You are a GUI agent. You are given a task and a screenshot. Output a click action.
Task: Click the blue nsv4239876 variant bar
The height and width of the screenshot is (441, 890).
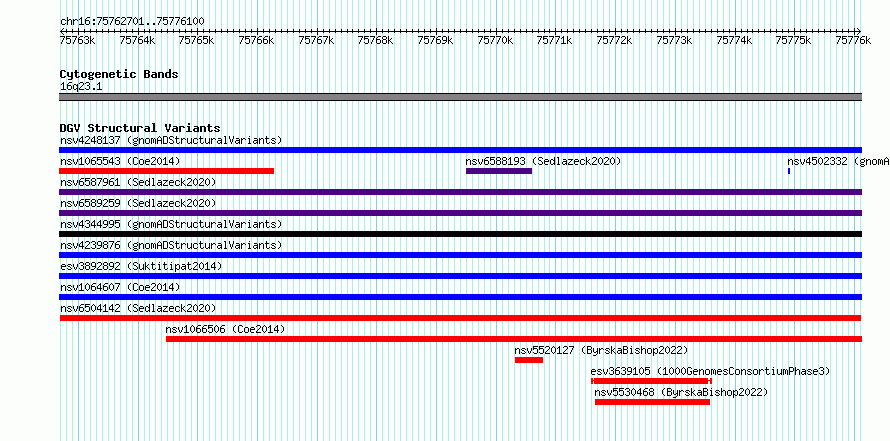coord(460,255)
